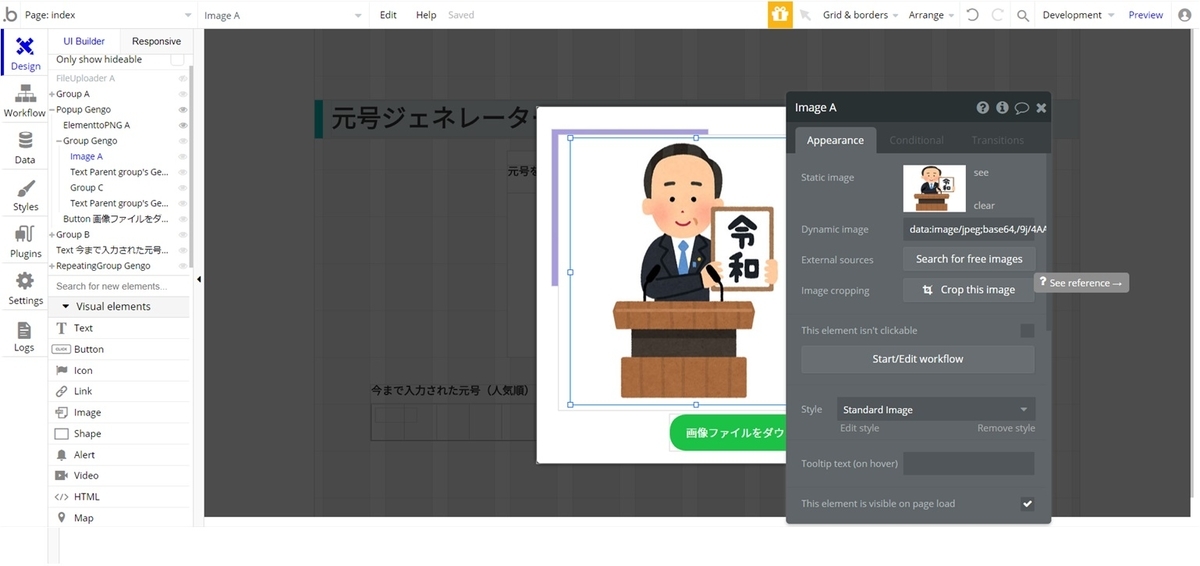
Task: Open help question mark in Image A panel
Action: click(983, 108)
